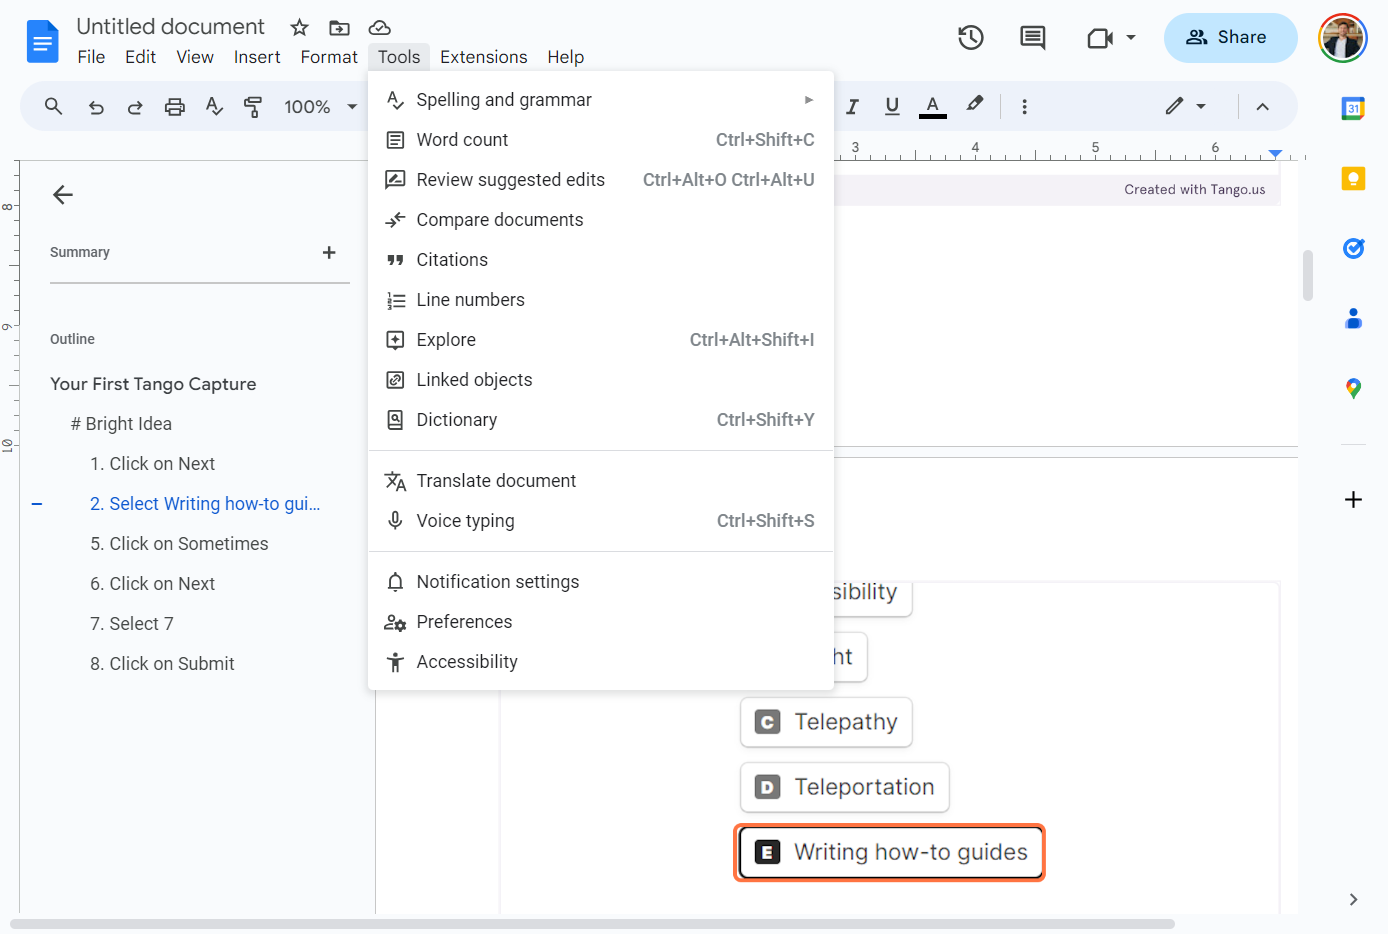Collapse the menus with the up chevron
The image size is (1388, 934).
tap(1262, 106)
